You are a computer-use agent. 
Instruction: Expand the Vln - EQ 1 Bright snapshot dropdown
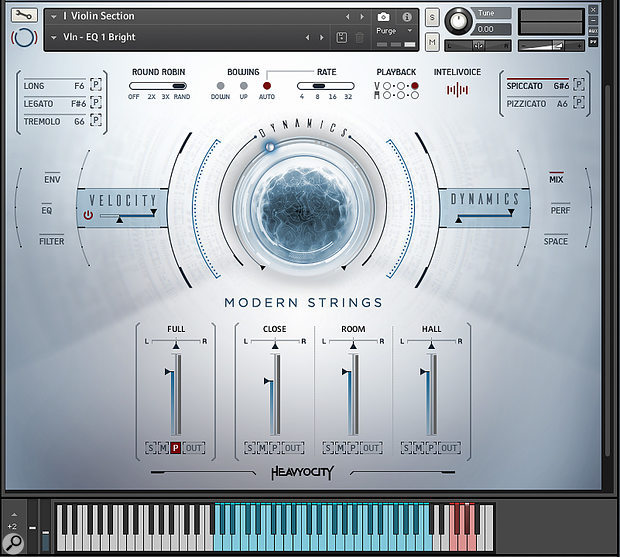point(53,38)
